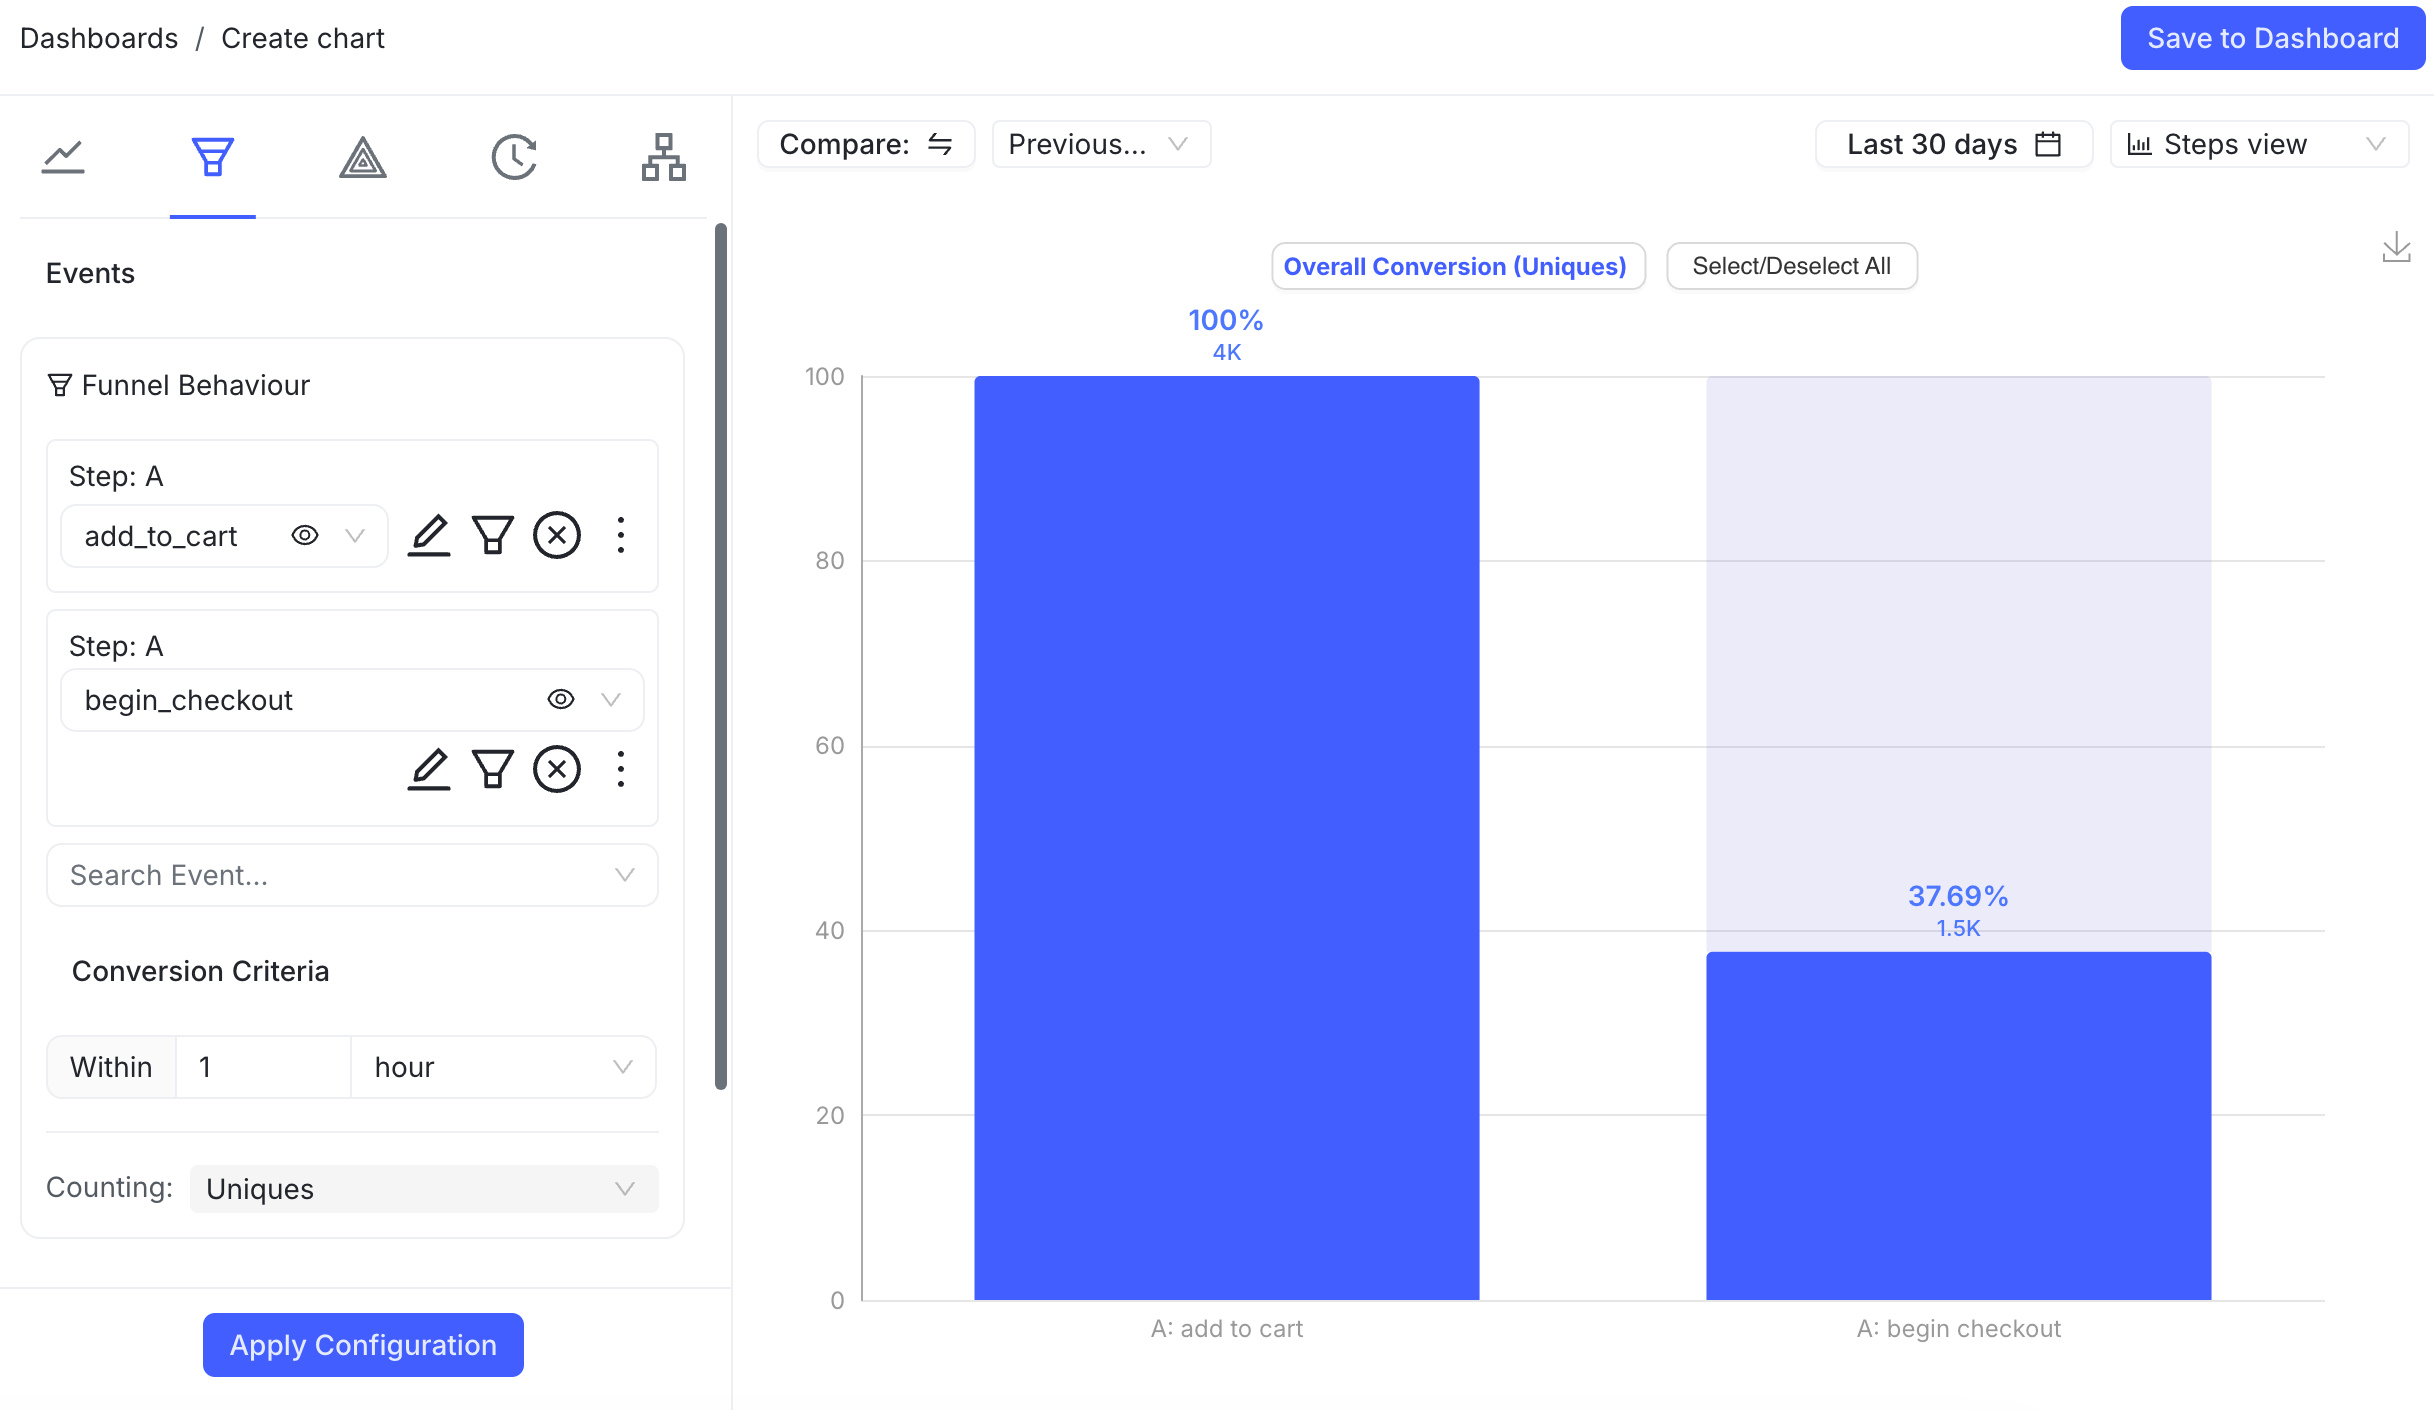
Task: Toggle visibility of the add_to_cart step
Action: [x=304, y=535]
